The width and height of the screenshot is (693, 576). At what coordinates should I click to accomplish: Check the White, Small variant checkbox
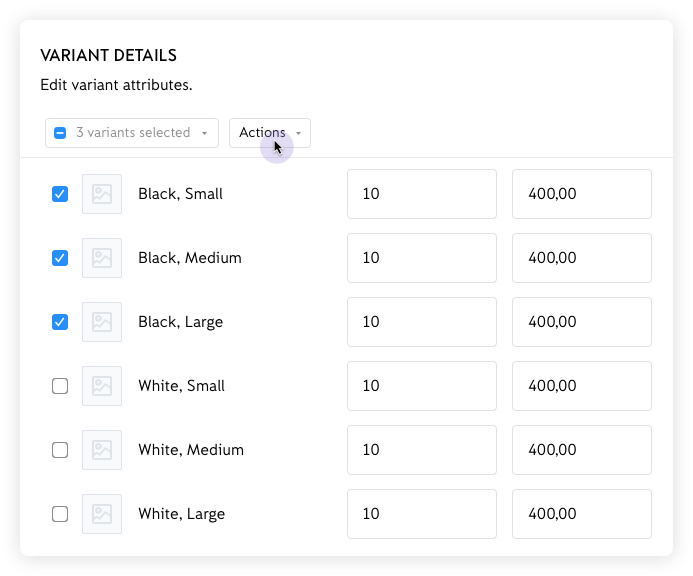(60, 386)
